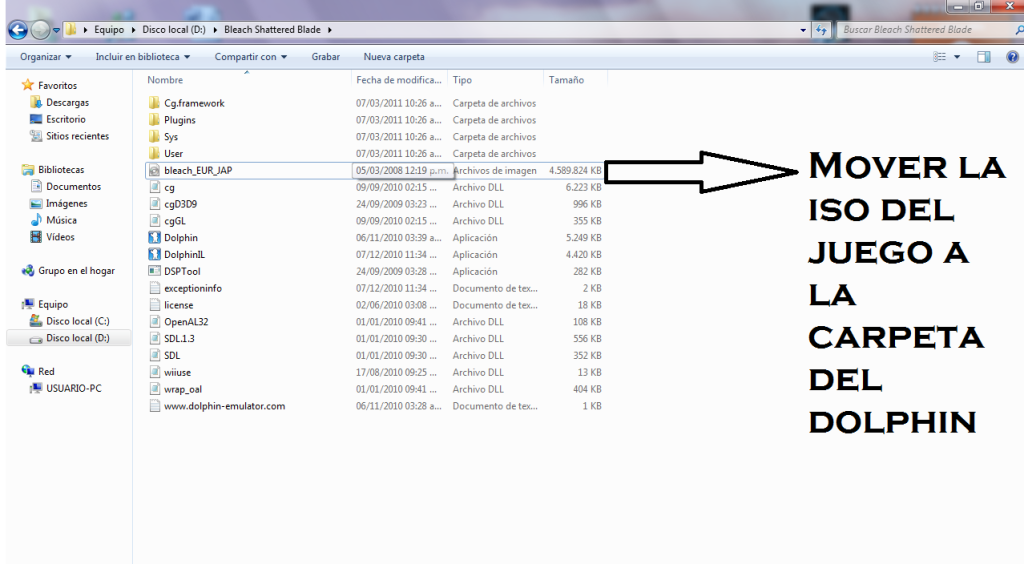This screenshot has width=1024, height=564.
Task: Select the DSPTool application icon
Action: (x=154, y=272)
